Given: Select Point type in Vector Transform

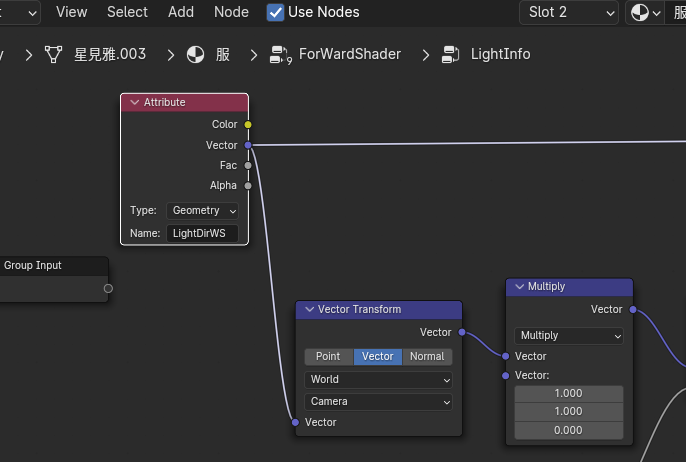Looking at the screenshot, I should [x=328, y=356].
